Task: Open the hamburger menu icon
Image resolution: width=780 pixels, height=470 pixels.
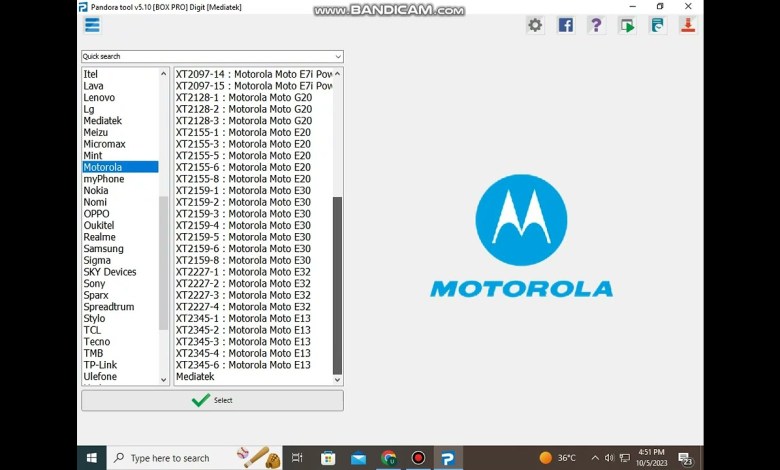Action: tap(93, 25)
